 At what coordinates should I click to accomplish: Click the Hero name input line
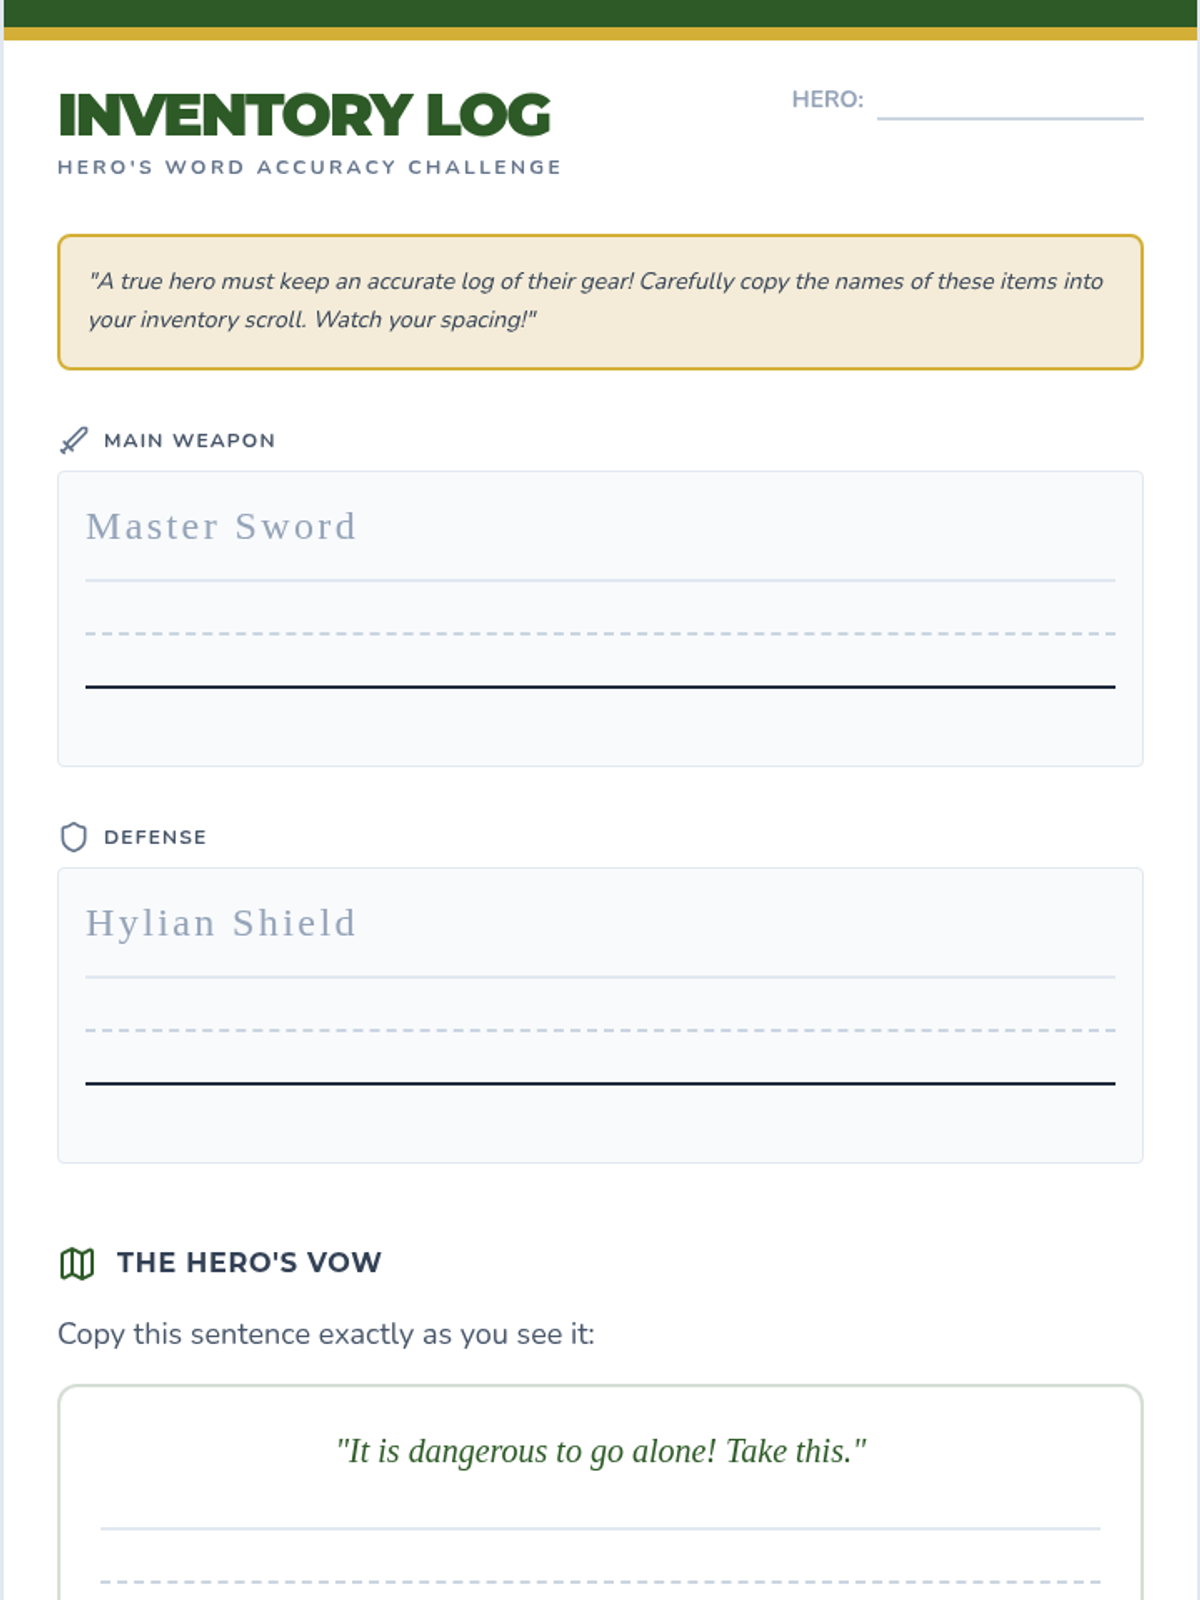tap(1009, 108)
